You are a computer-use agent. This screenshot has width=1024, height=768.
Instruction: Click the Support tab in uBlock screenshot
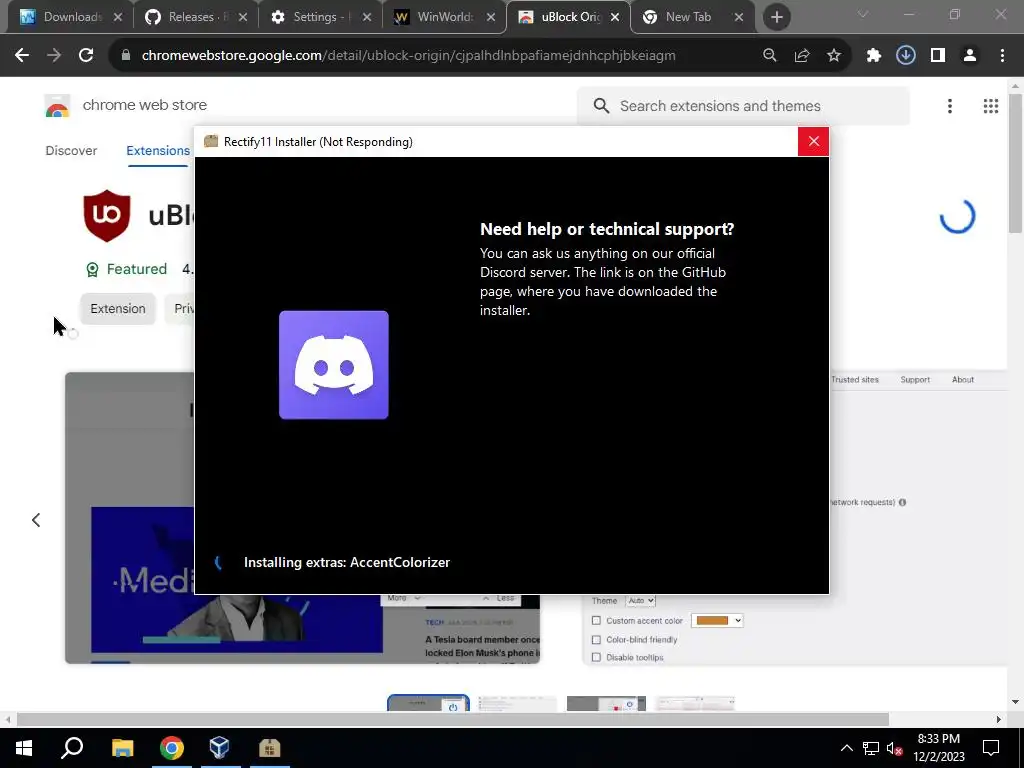[915, 379]
